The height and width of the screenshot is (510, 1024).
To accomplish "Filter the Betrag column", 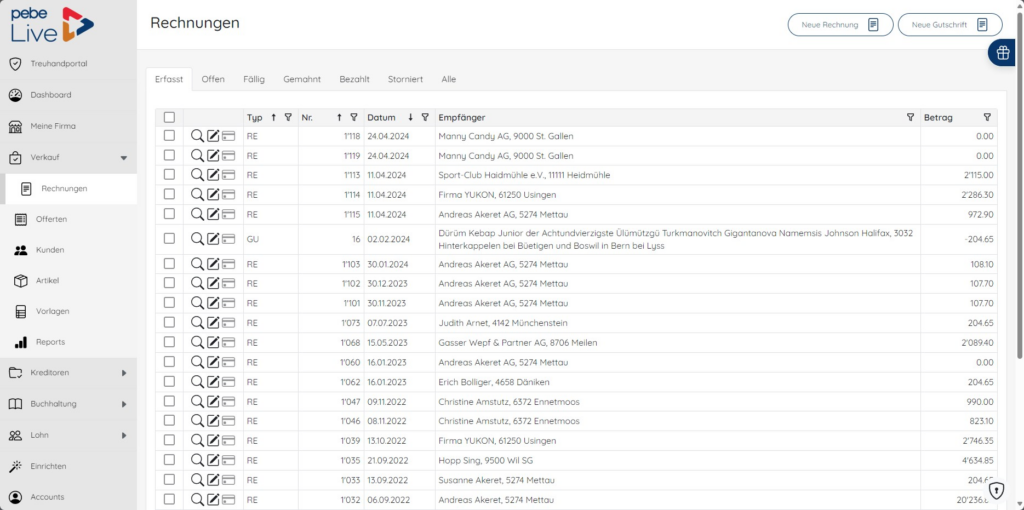I will point(987,118).
